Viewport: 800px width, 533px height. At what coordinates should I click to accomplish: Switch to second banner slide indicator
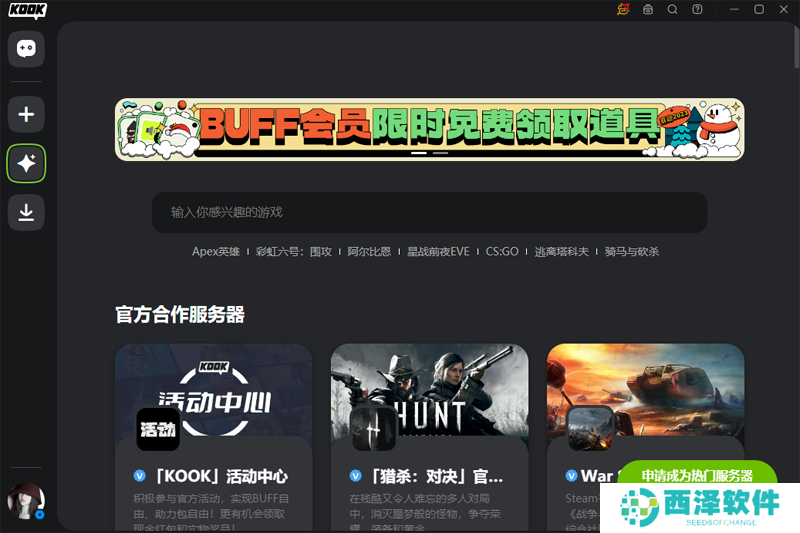pyautogui.click(x=440, y=154)
